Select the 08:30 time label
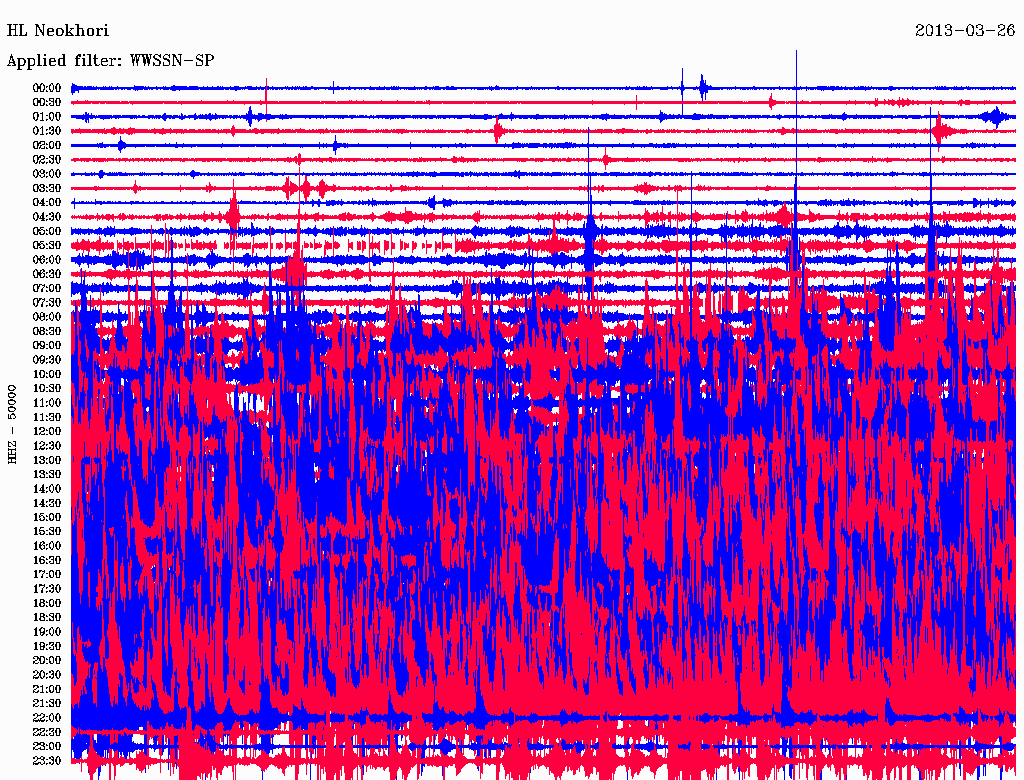 pos(47,331)
